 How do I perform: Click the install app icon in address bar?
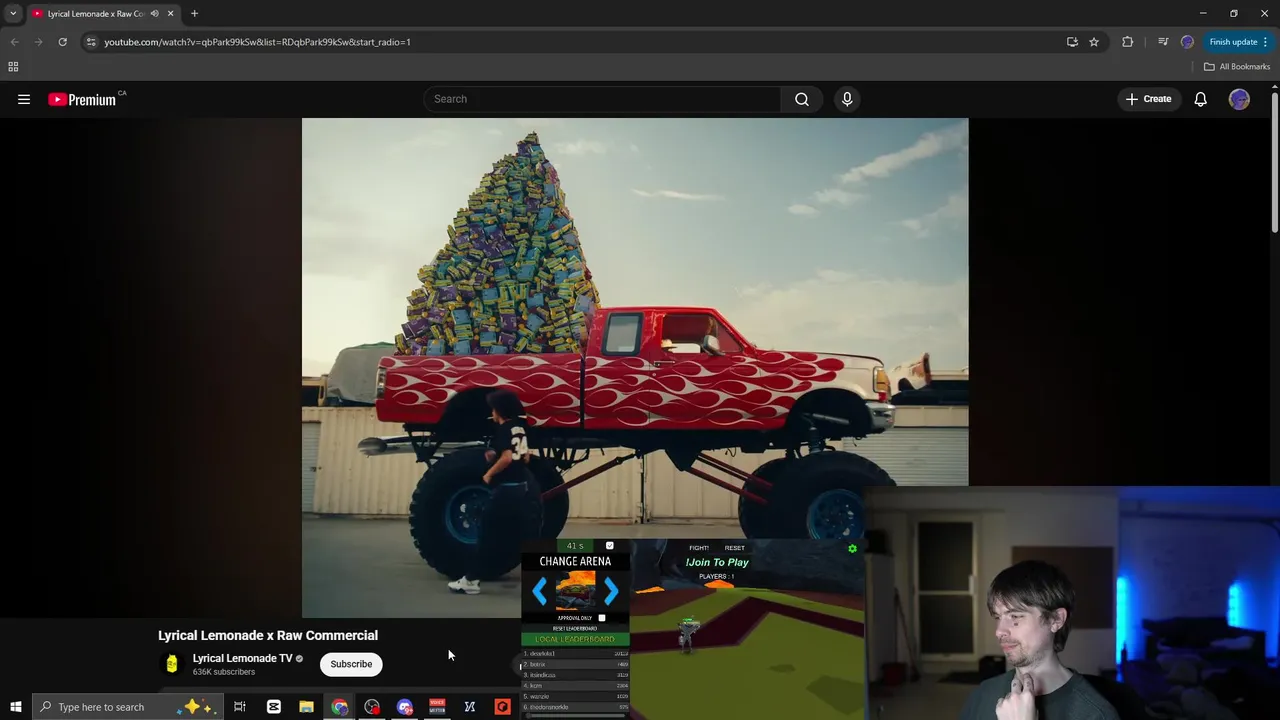1072,42
